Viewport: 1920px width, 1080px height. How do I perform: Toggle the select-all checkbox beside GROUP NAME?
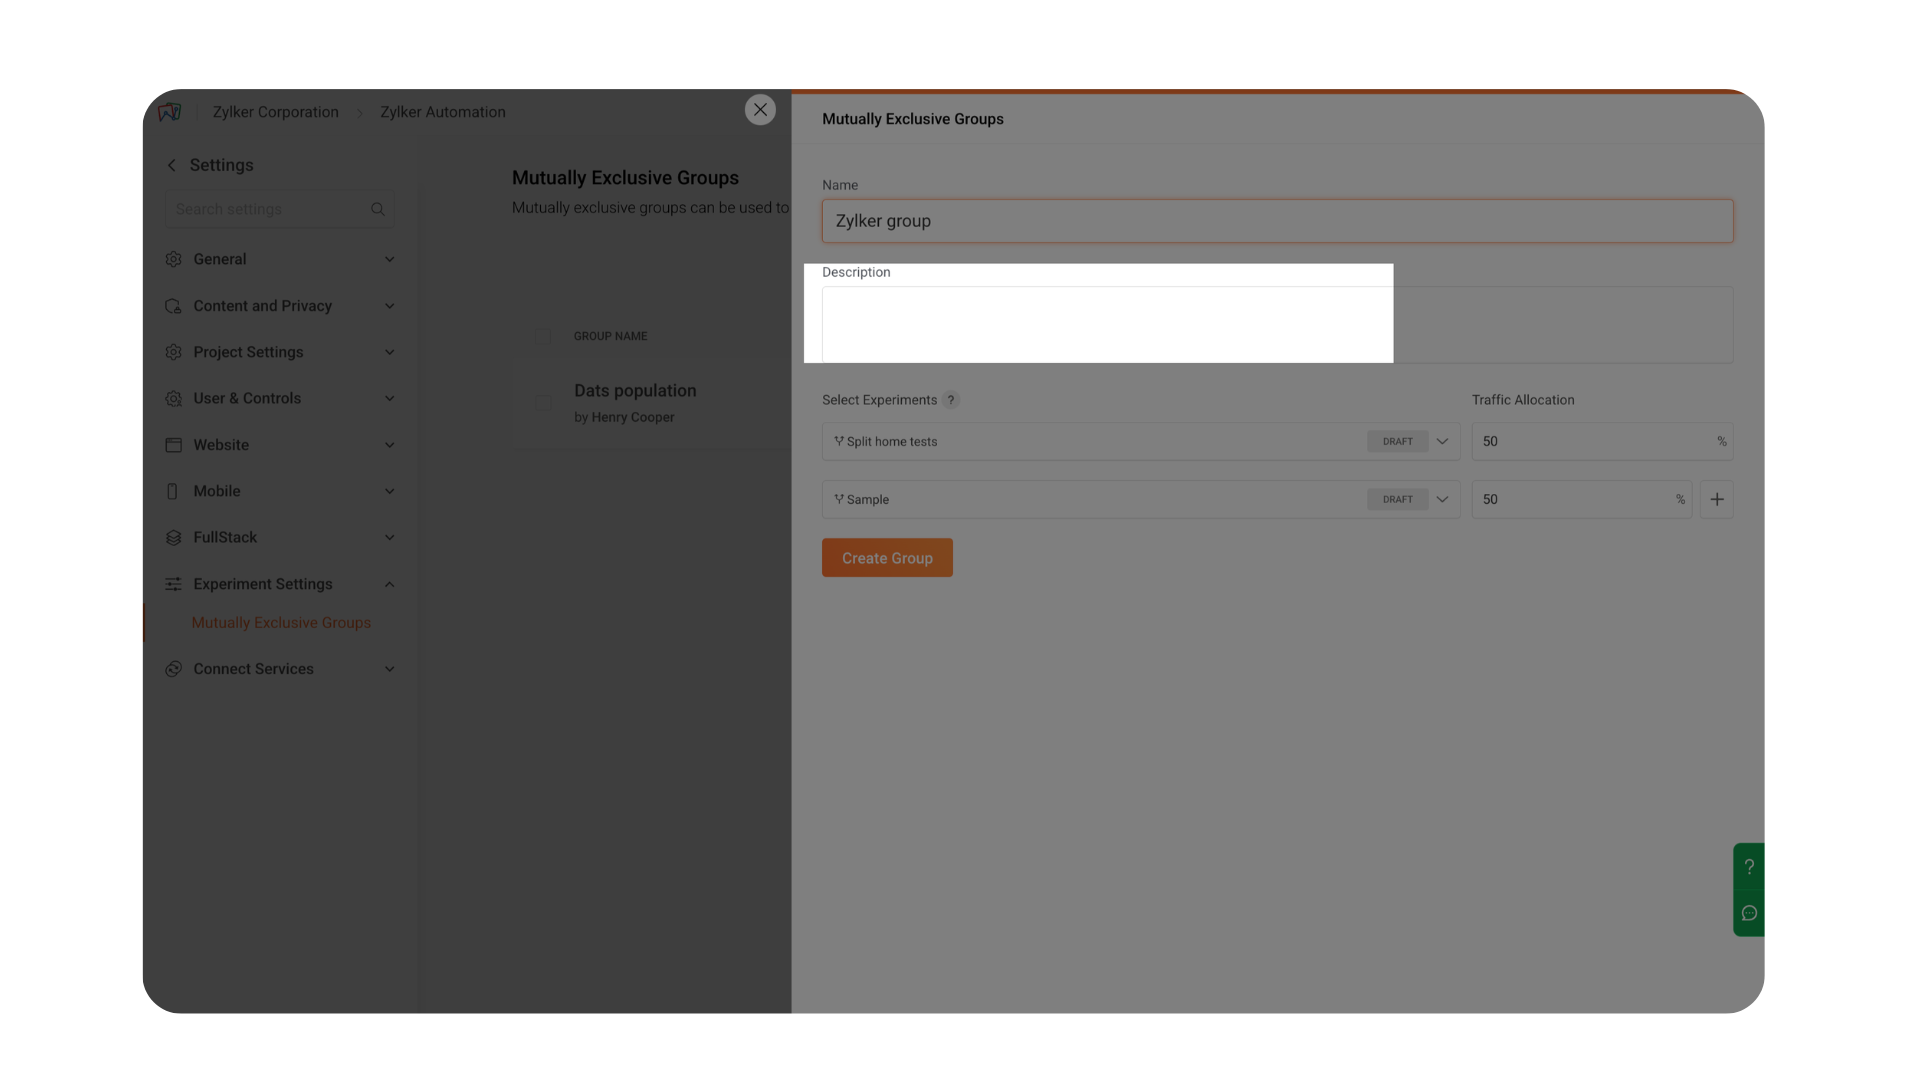pyautogui.click(x=543, y=337)
